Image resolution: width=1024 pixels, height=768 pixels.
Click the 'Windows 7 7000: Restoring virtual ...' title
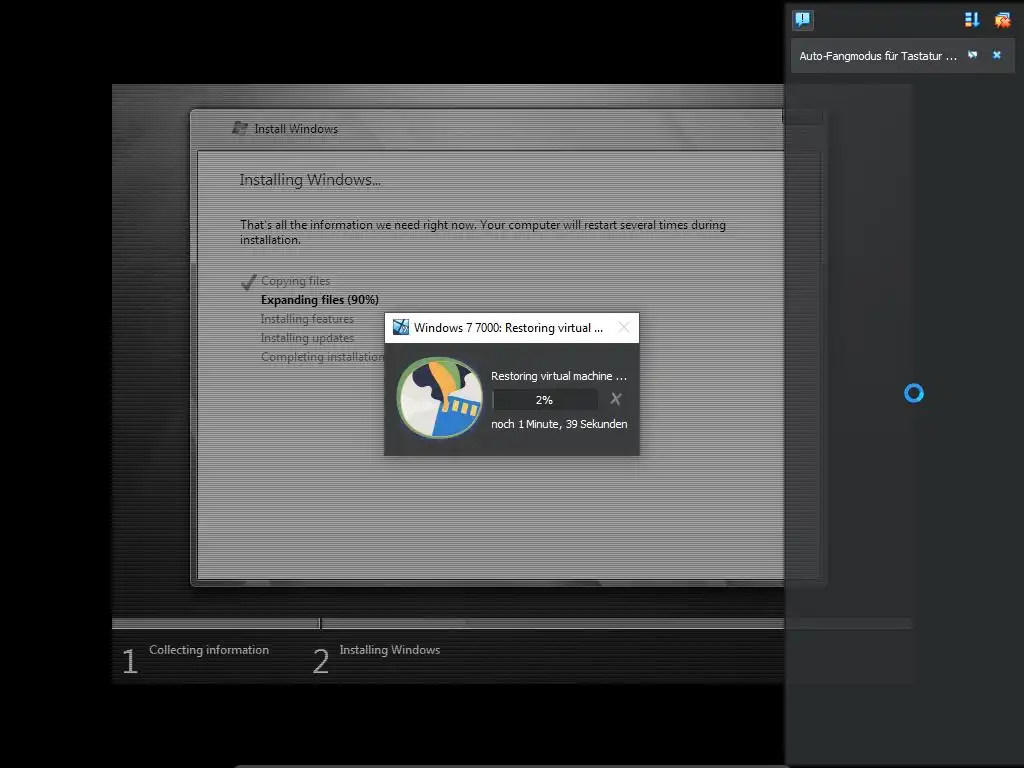coord(508,328)
